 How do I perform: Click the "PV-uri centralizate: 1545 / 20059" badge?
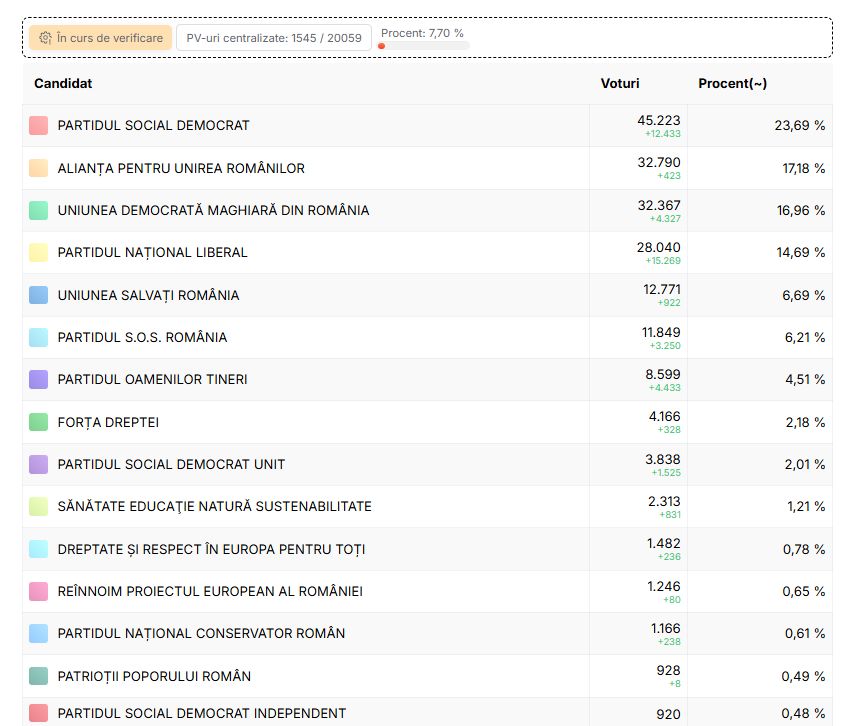click(273, 38)
